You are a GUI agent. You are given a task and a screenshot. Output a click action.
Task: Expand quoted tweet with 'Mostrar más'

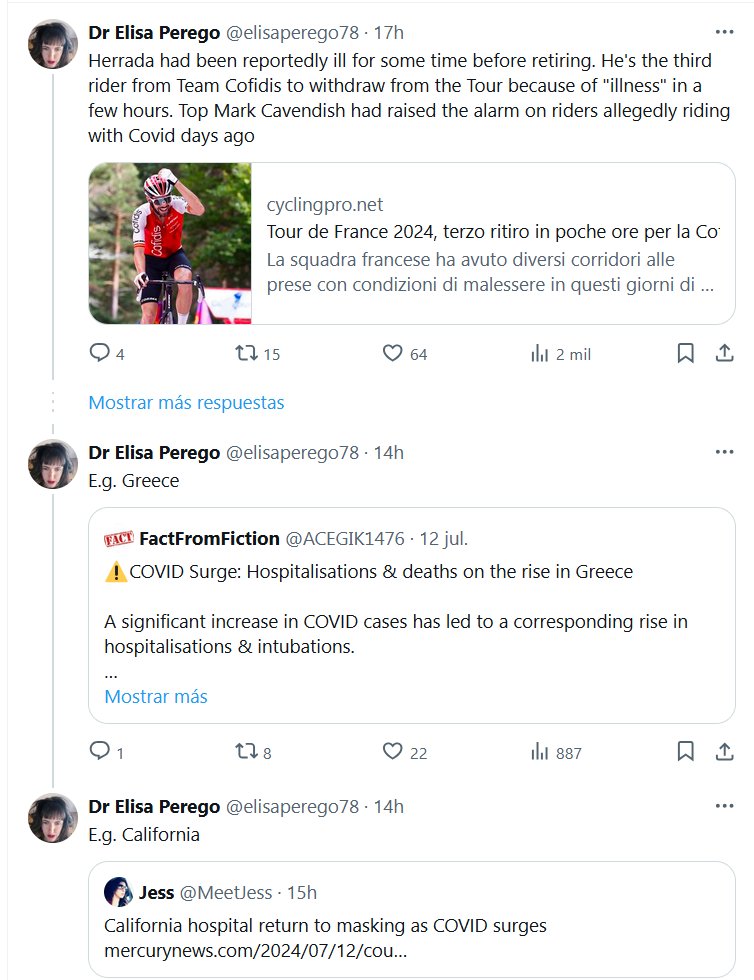(156, 696)
